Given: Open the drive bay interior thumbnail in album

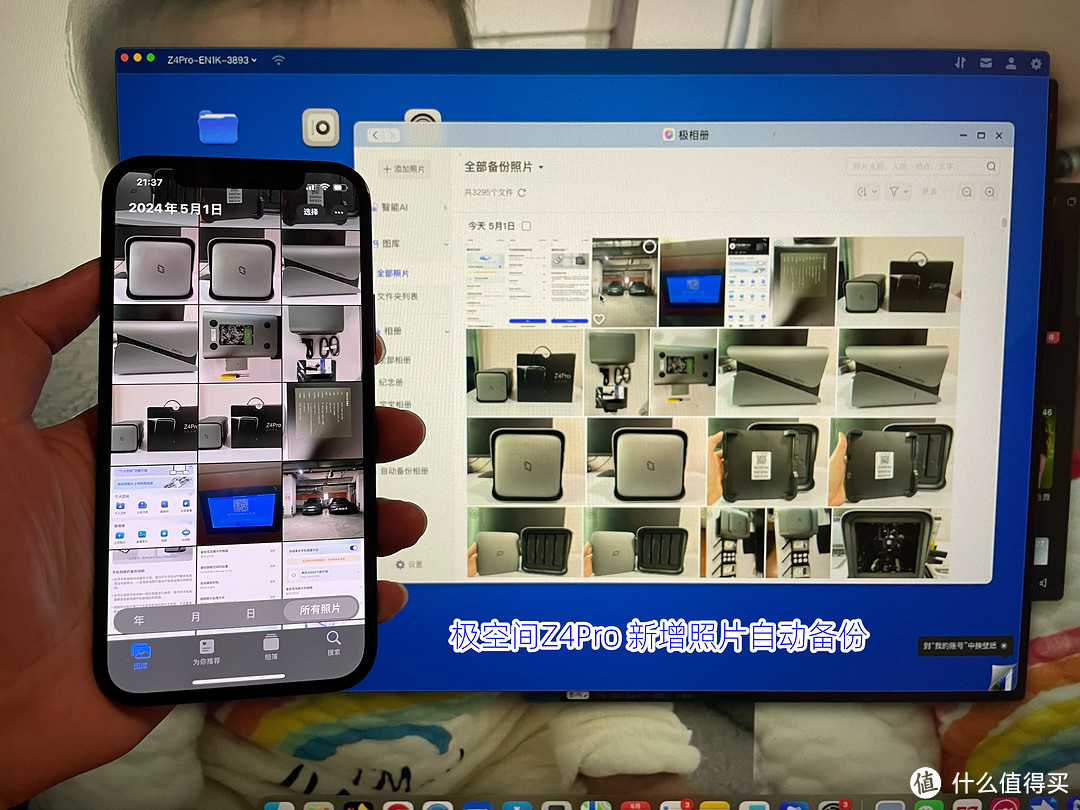Looking at the screenshot, I should click(891, 543).
